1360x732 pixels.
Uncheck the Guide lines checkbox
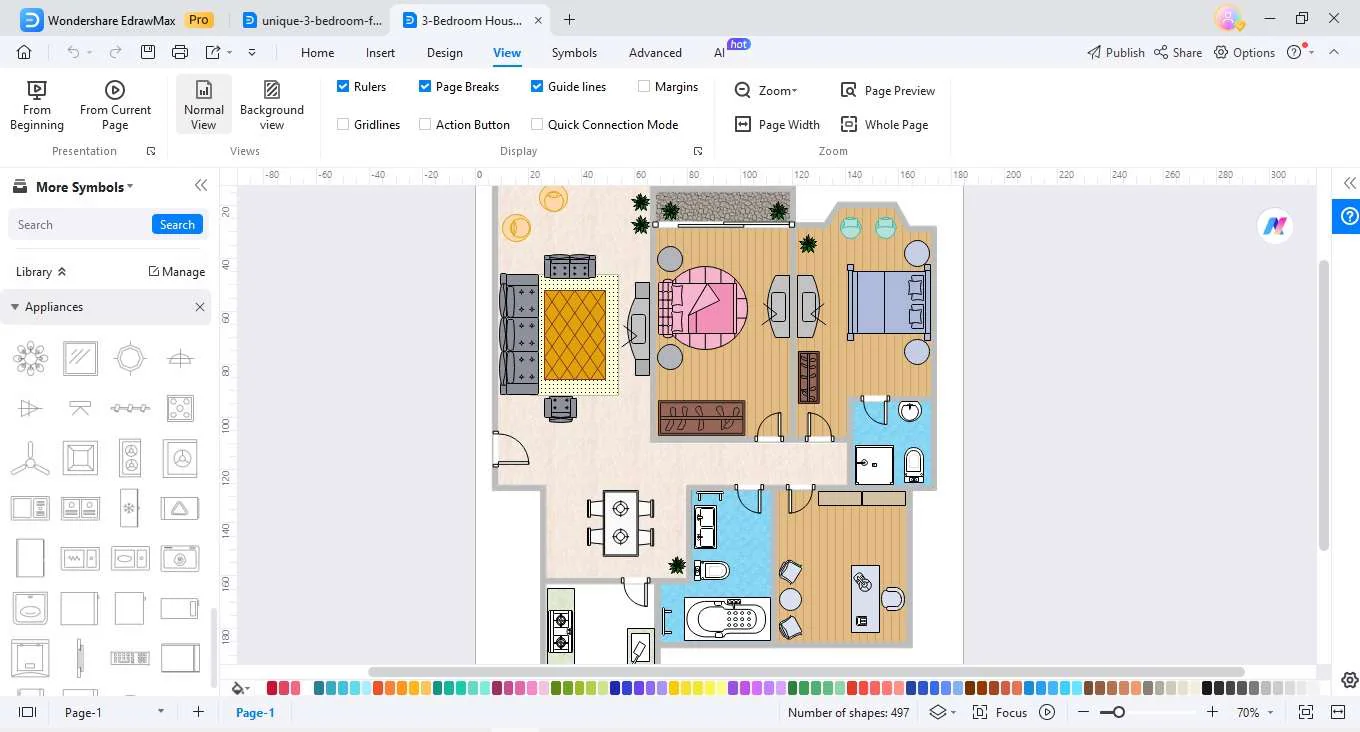click(x=537, y=87)
